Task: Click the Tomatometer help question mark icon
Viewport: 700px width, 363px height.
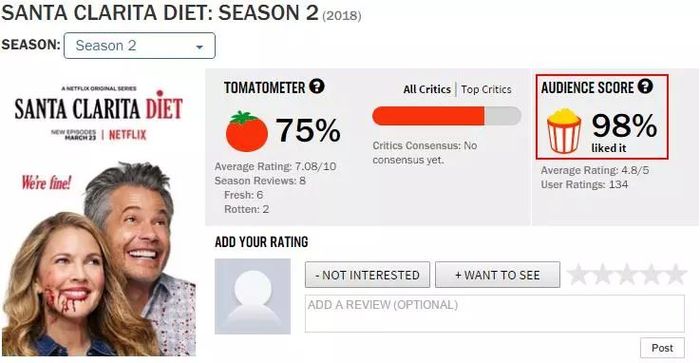Action: coord(317,86)
